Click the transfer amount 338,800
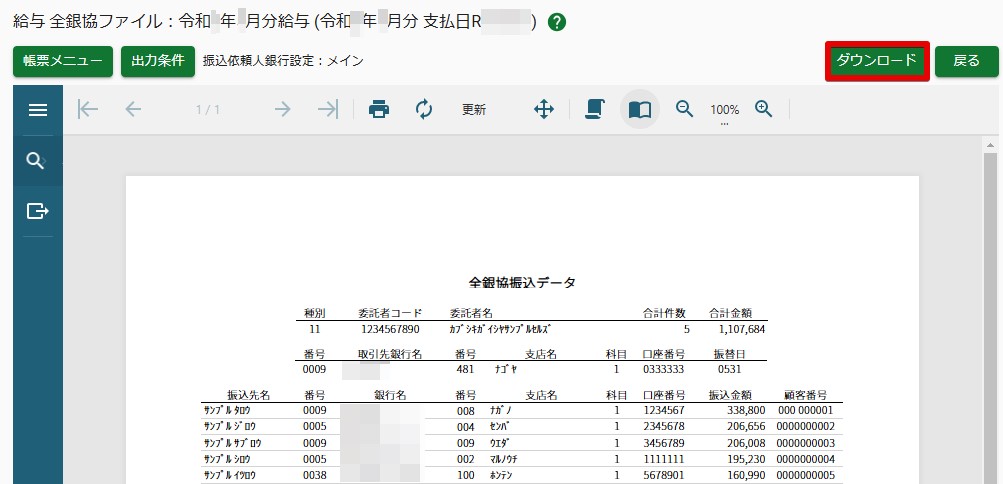The image size is (1003, 484). coord(745,410)
